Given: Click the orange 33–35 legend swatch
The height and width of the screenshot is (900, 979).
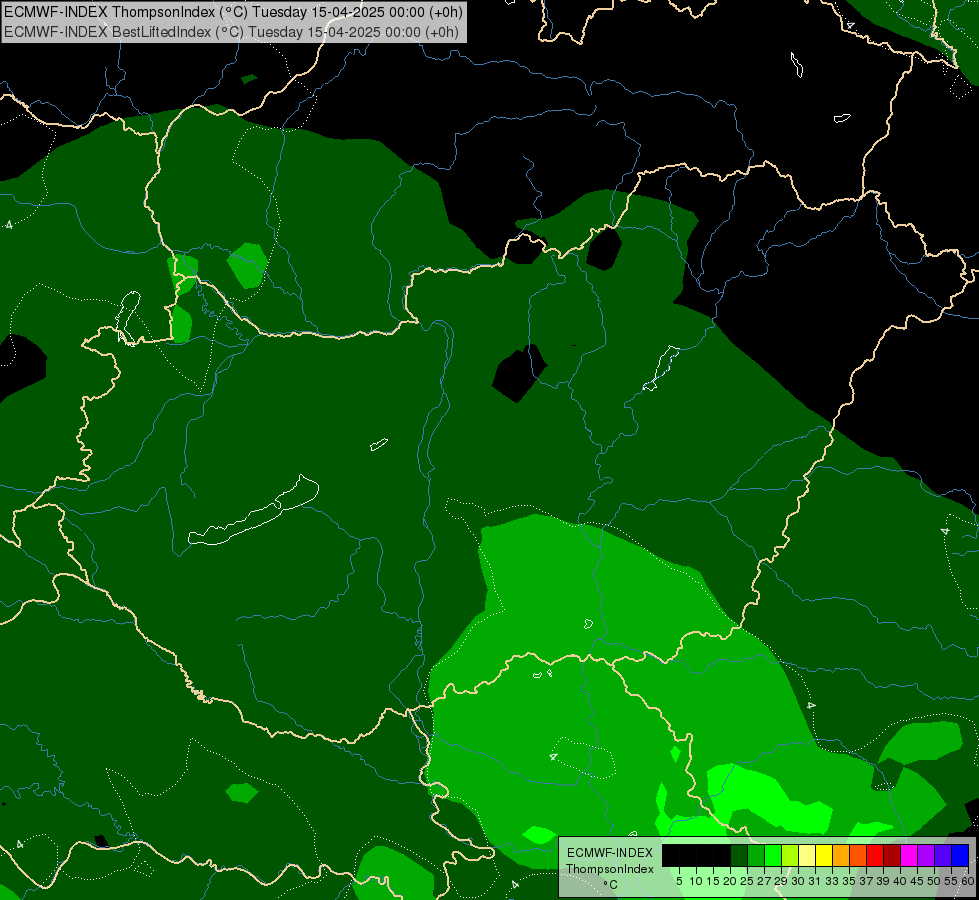Looking at the screenshot, I should [841, 856].
